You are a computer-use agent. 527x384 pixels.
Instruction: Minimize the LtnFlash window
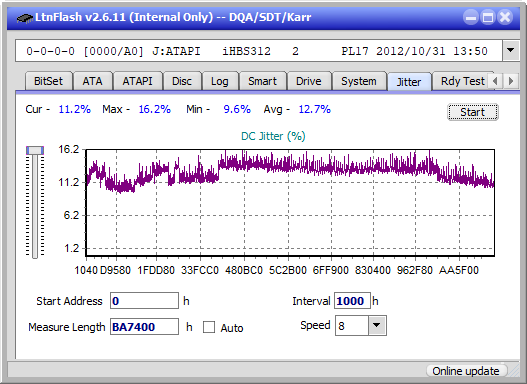point(471,17)
